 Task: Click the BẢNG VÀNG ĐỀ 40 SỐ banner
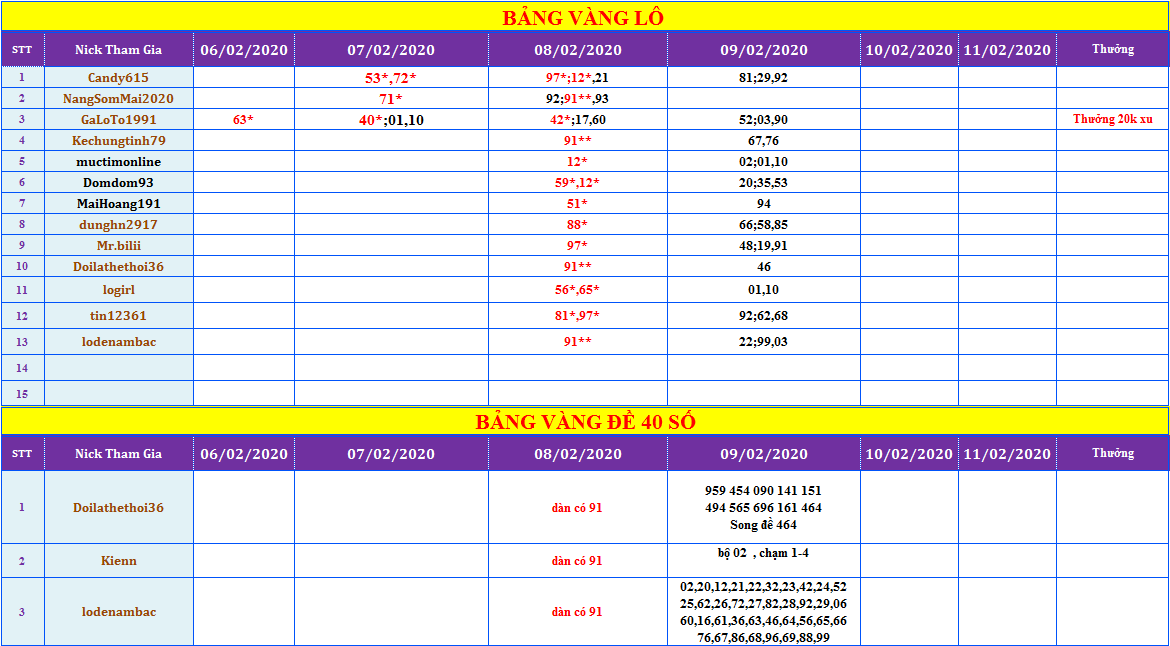pyautogui.click(x=584, y=421)
